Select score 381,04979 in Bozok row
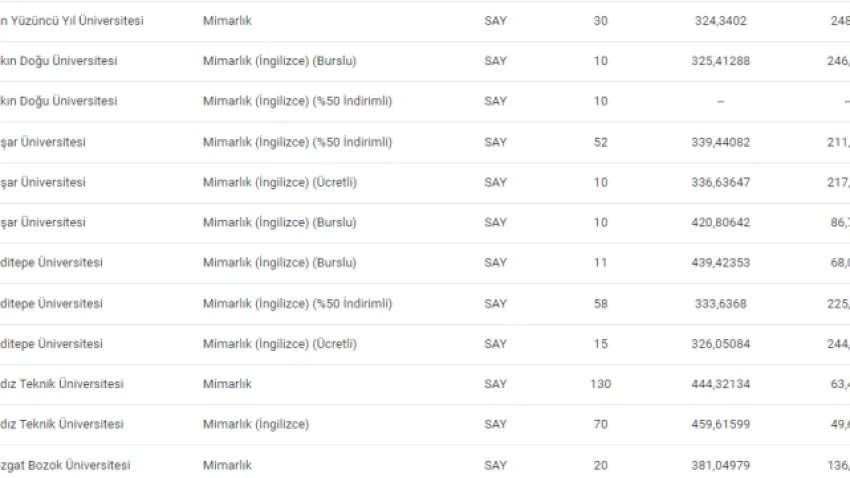Viewport: 850px width, 478px height. (x=720, y=465)
